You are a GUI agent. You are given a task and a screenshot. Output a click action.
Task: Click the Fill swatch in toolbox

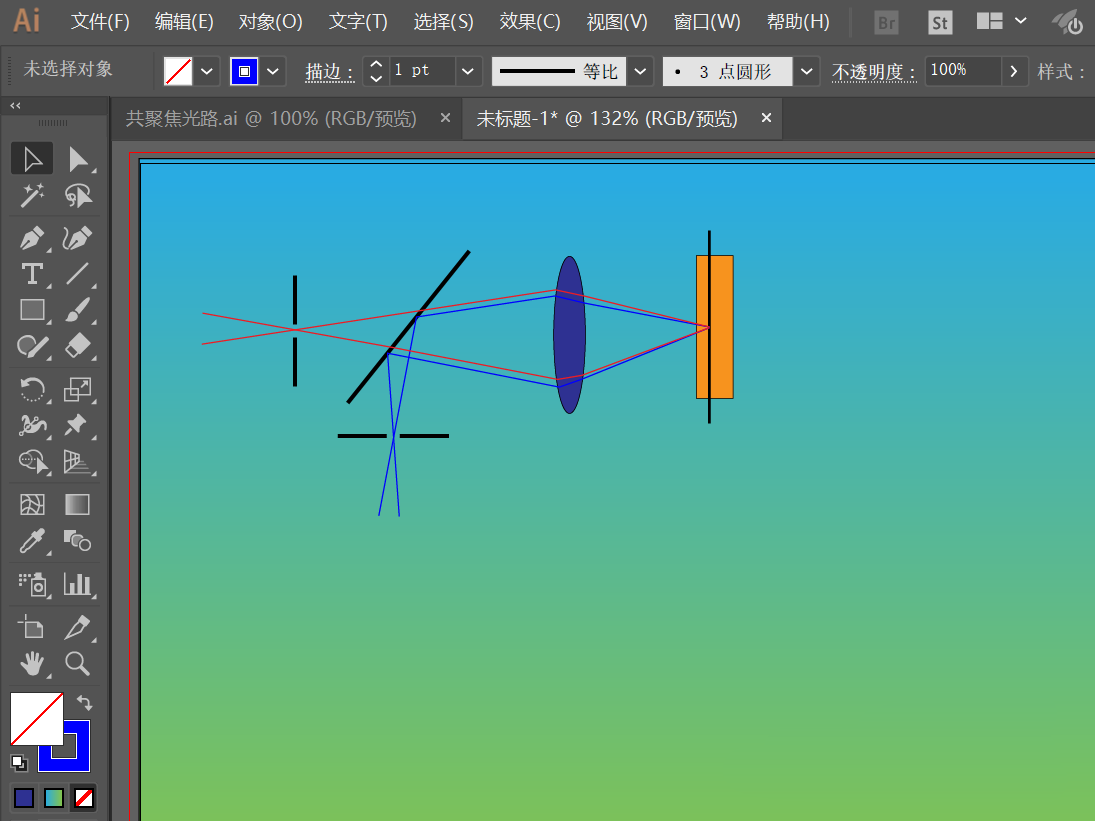click(x=36, y=718)
